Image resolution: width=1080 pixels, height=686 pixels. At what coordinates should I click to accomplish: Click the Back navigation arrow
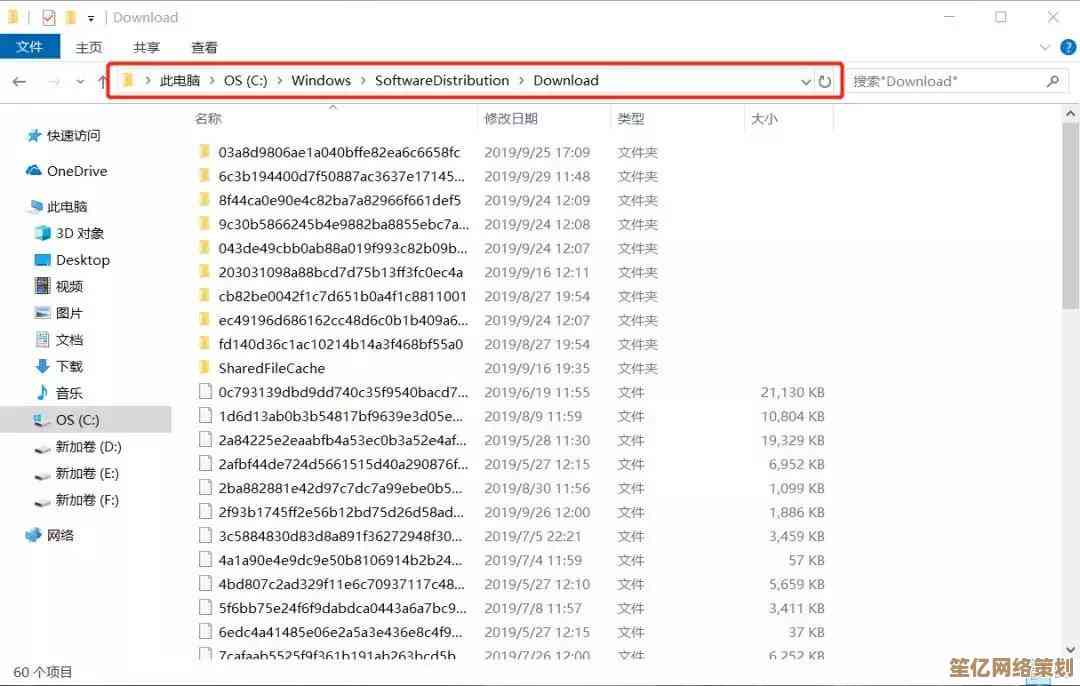(19, 81)
